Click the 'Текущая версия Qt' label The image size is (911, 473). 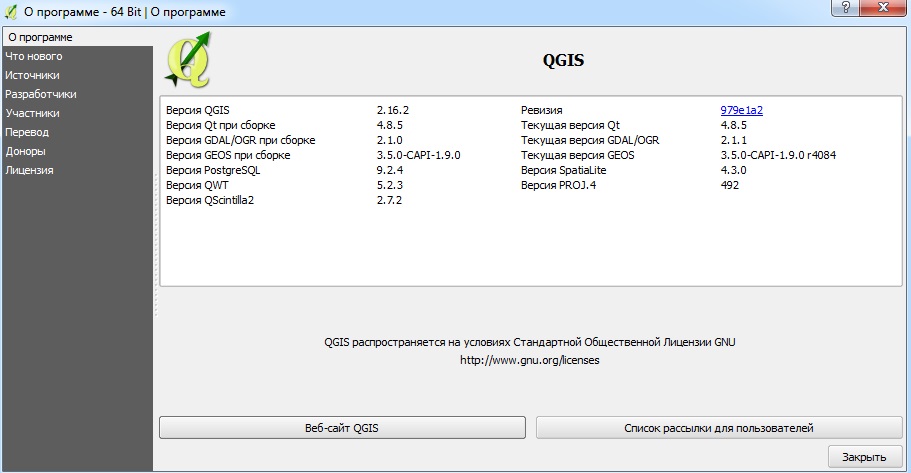(x=571, y=125)
